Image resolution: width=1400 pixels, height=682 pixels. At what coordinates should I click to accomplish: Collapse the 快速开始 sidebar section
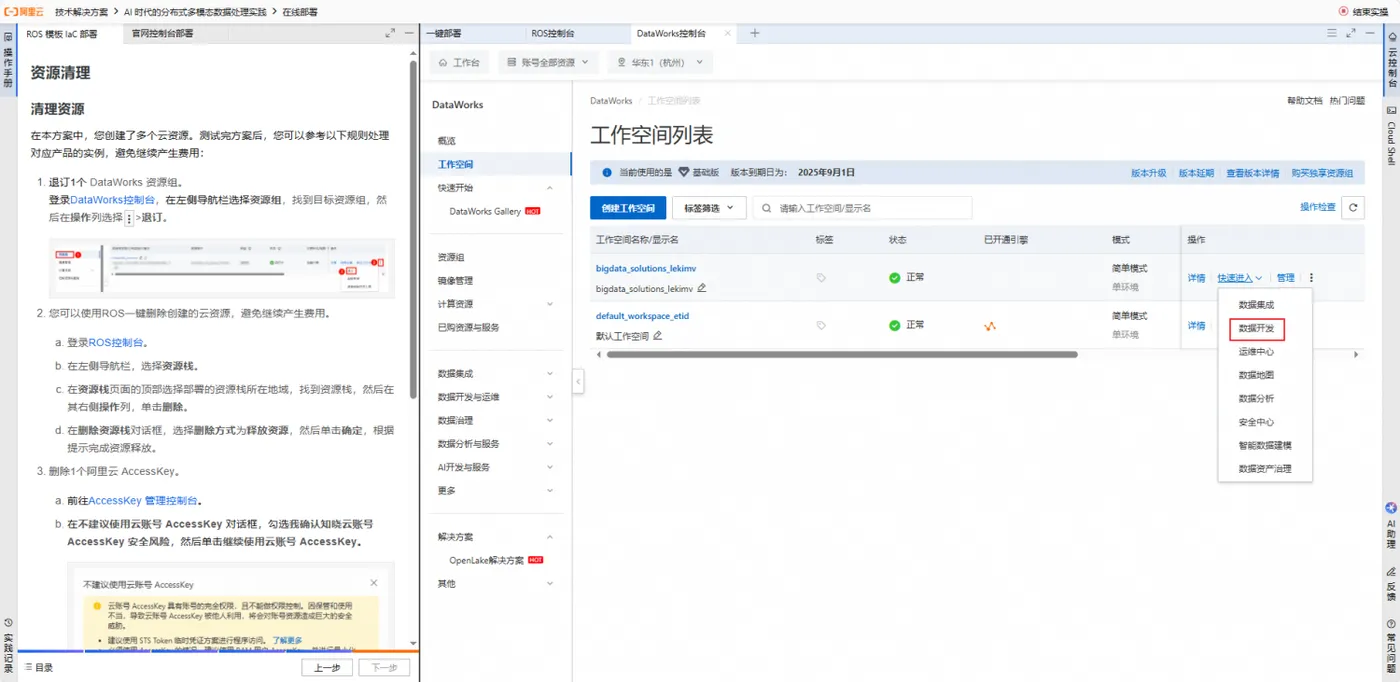coord(549,188)
